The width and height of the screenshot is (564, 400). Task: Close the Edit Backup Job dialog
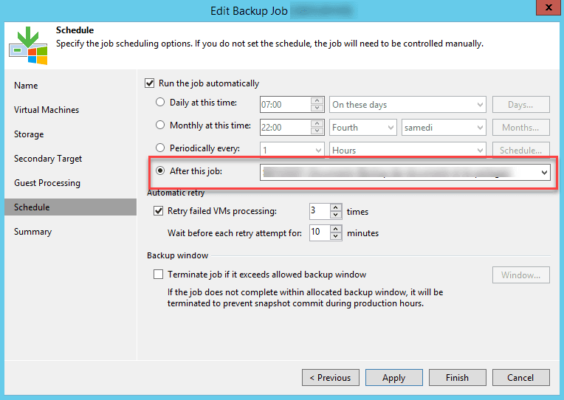(548, 8)
